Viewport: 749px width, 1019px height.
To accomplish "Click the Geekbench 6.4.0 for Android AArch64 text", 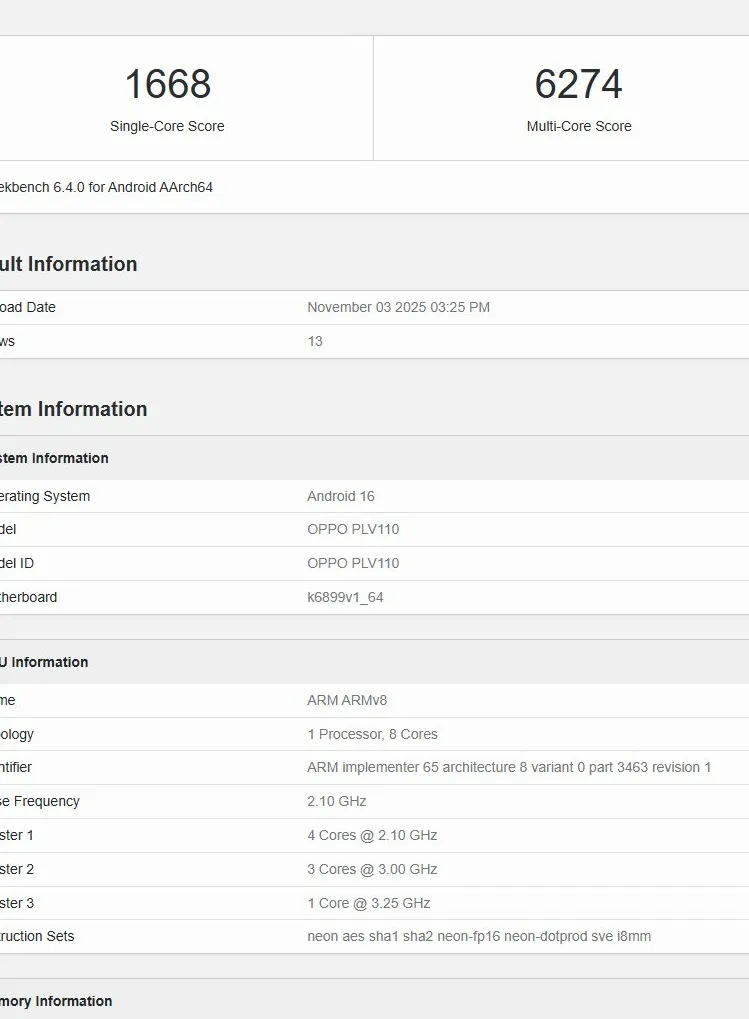I will tap(105, 187).
